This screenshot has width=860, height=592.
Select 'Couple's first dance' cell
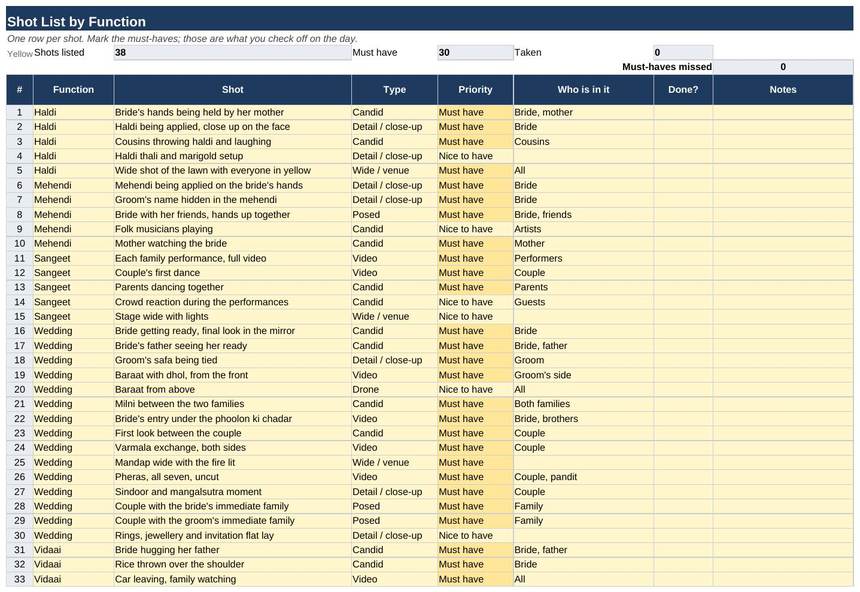click(x=233, y=273)
